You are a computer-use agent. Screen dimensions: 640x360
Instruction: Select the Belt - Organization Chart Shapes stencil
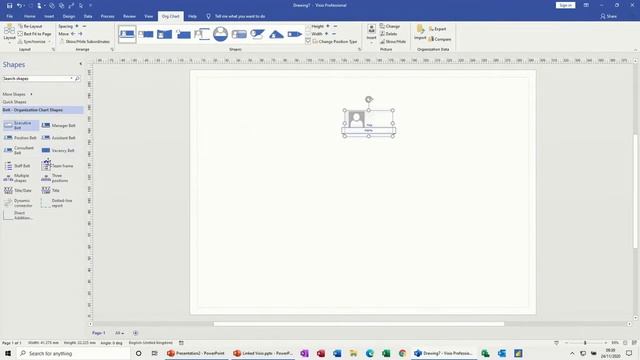(42, 110)
